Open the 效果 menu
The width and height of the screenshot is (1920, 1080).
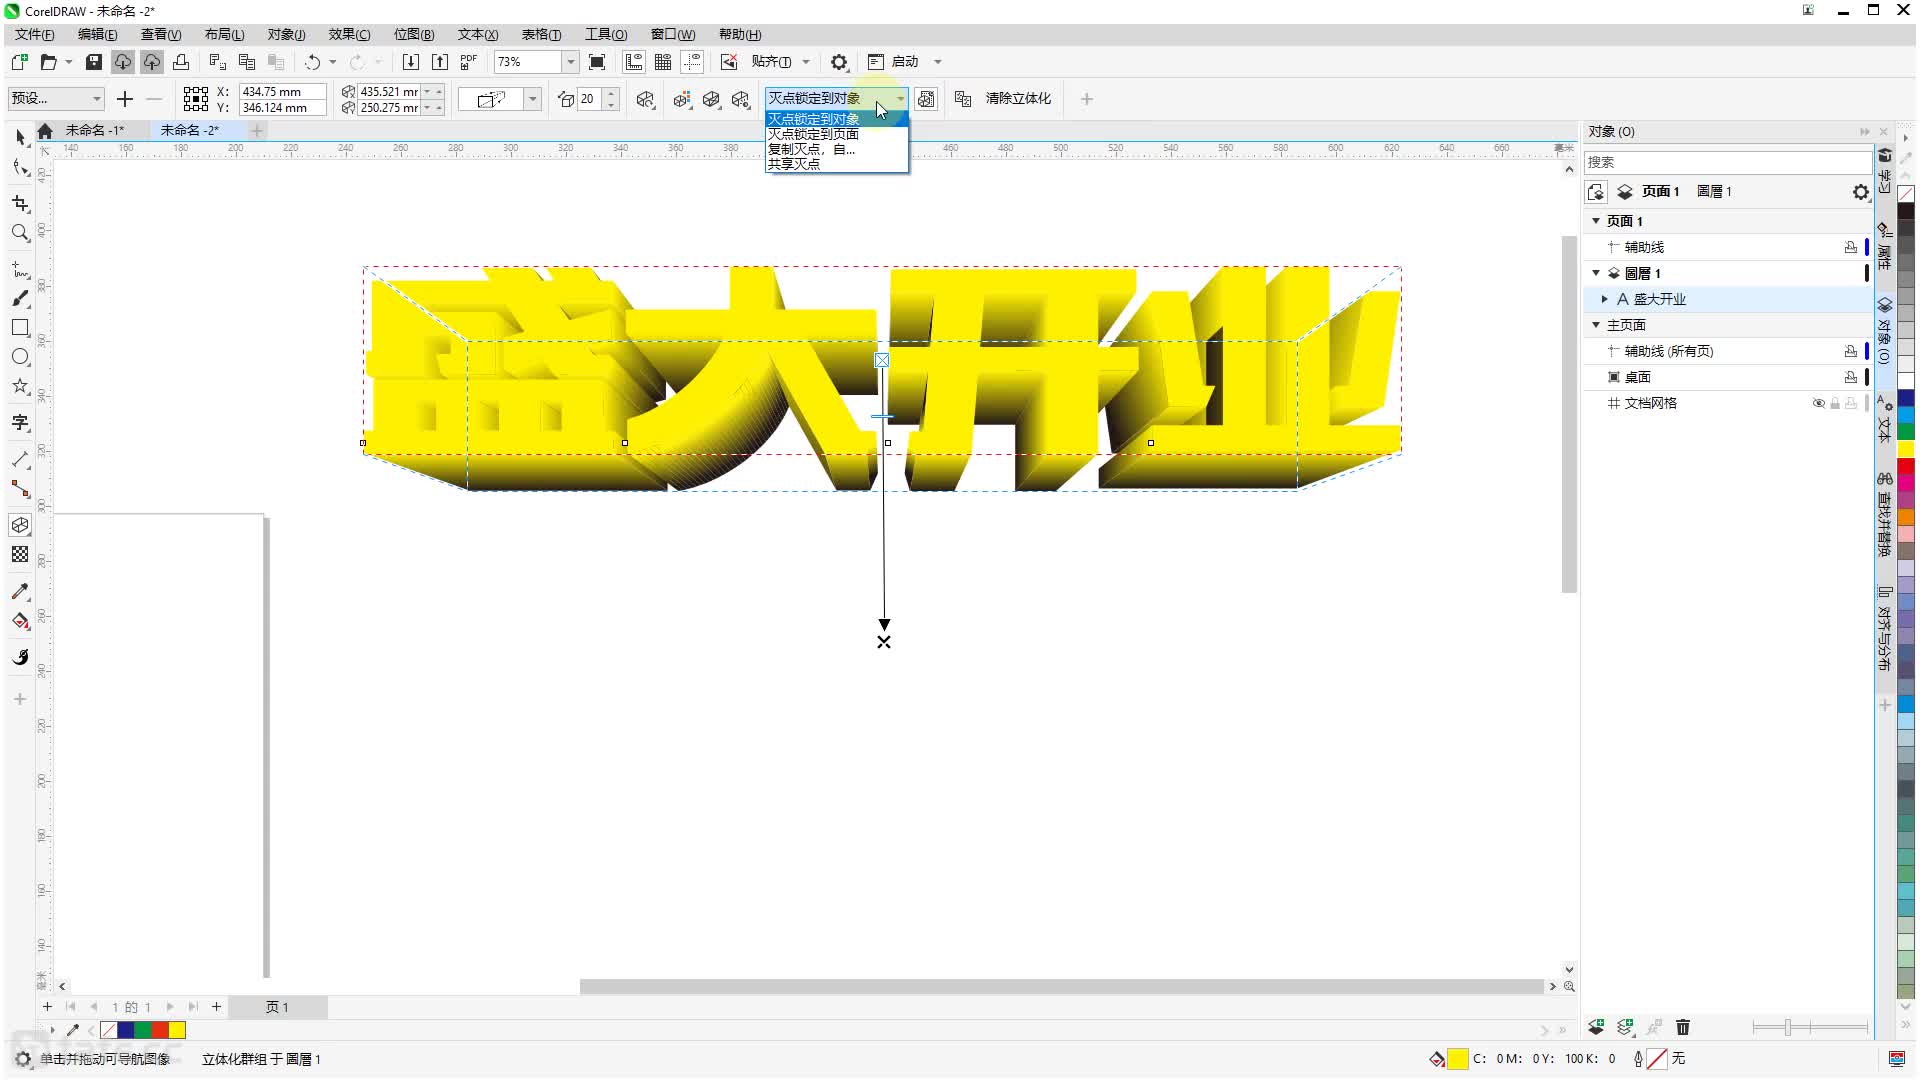point(349,35)
